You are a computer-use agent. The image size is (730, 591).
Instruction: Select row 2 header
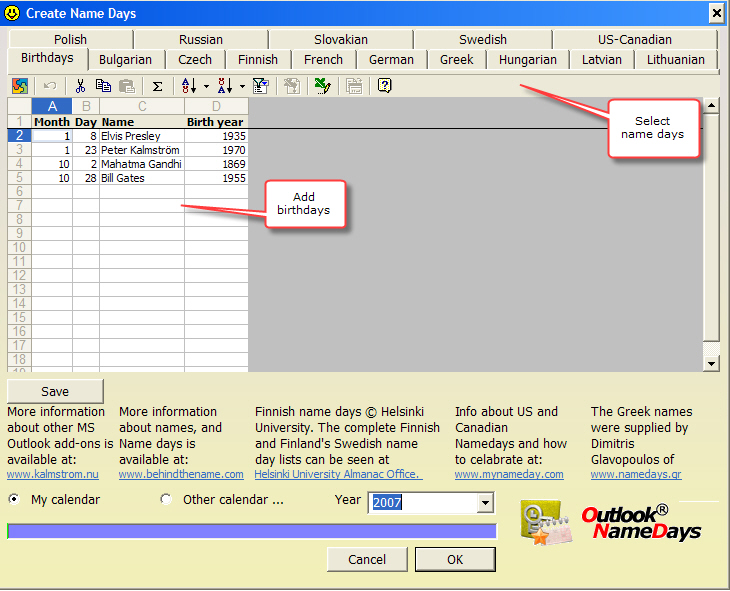(x=20, y=136)
